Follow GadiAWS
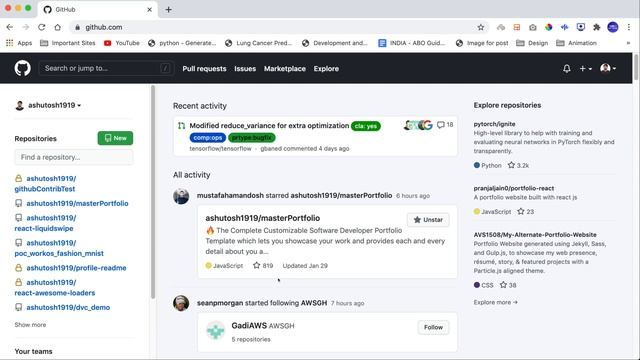The image size is (640, 360). pos(433,327)
